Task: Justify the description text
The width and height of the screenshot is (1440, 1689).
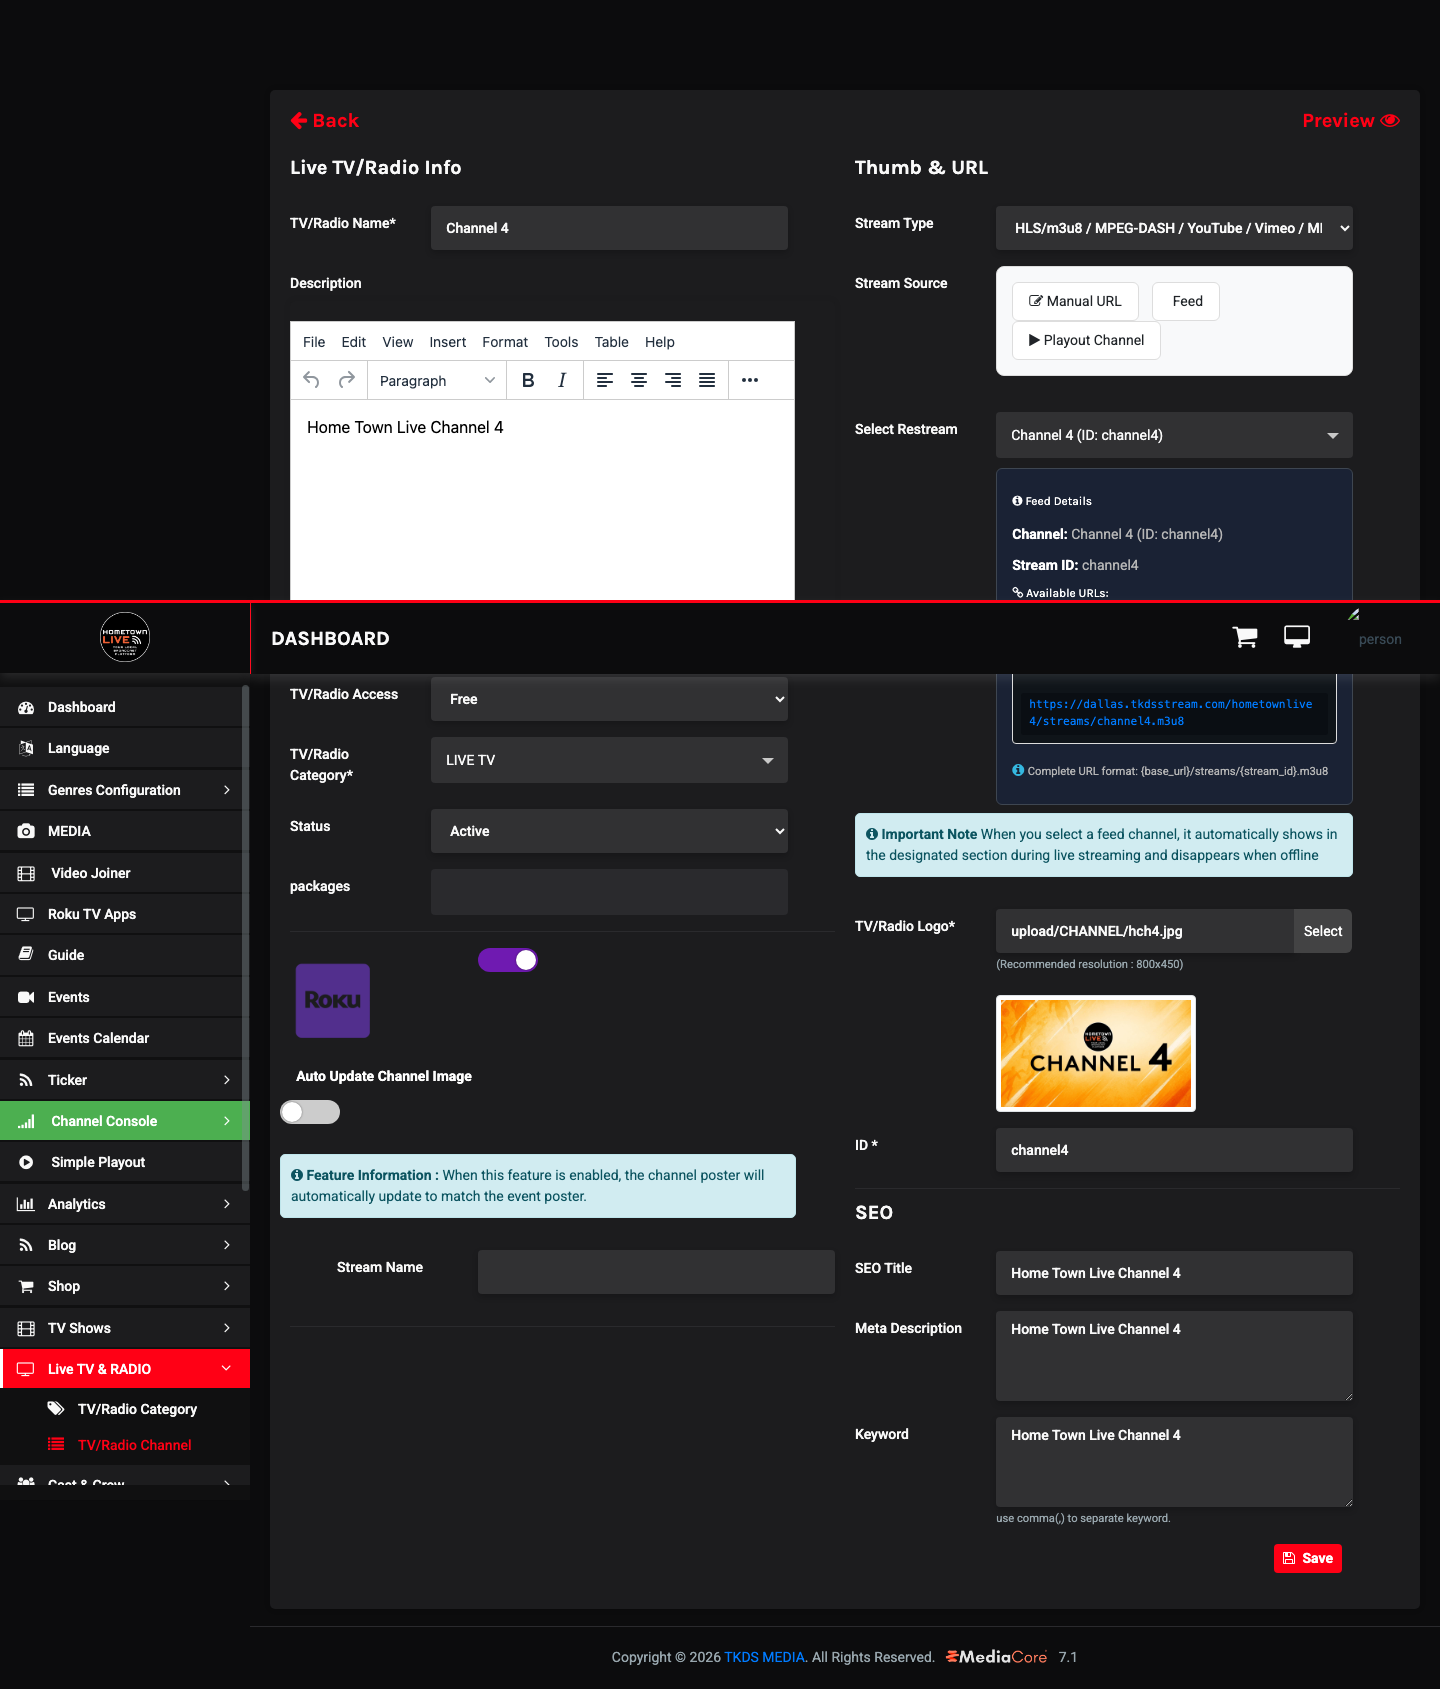Action: [x=707, y=380]
